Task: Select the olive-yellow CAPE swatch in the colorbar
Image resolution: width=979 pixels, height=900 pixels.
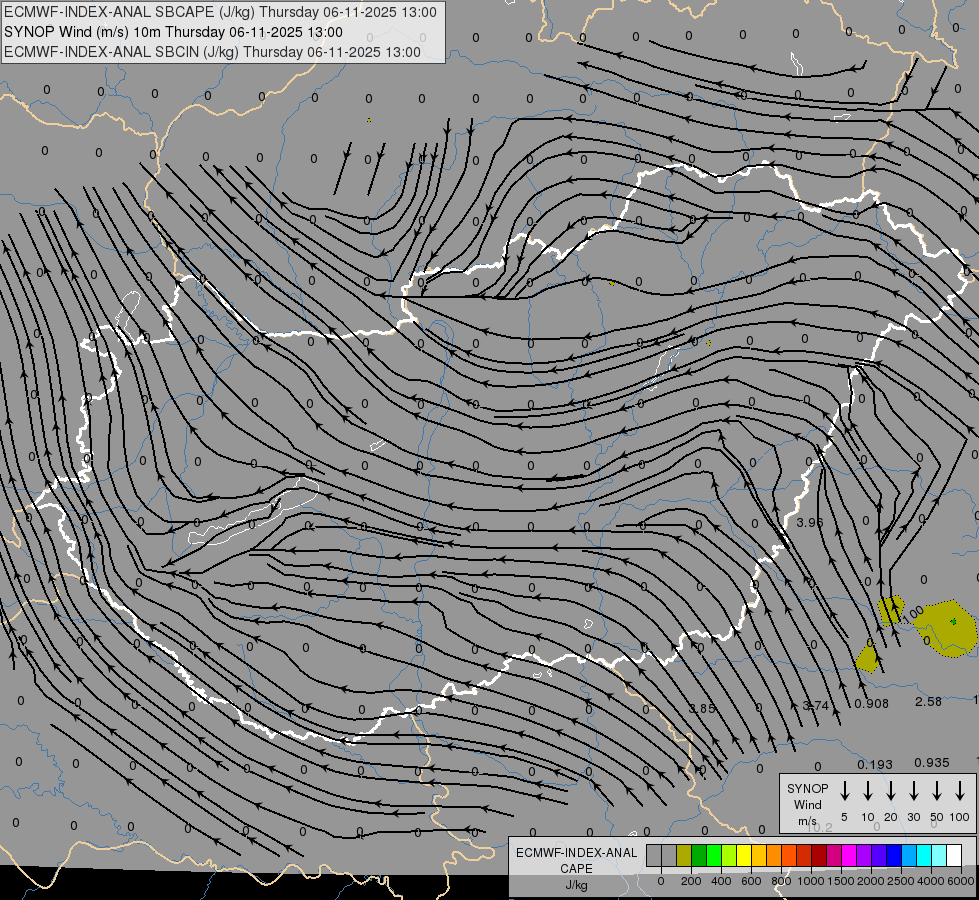Action: click(684, 855)
